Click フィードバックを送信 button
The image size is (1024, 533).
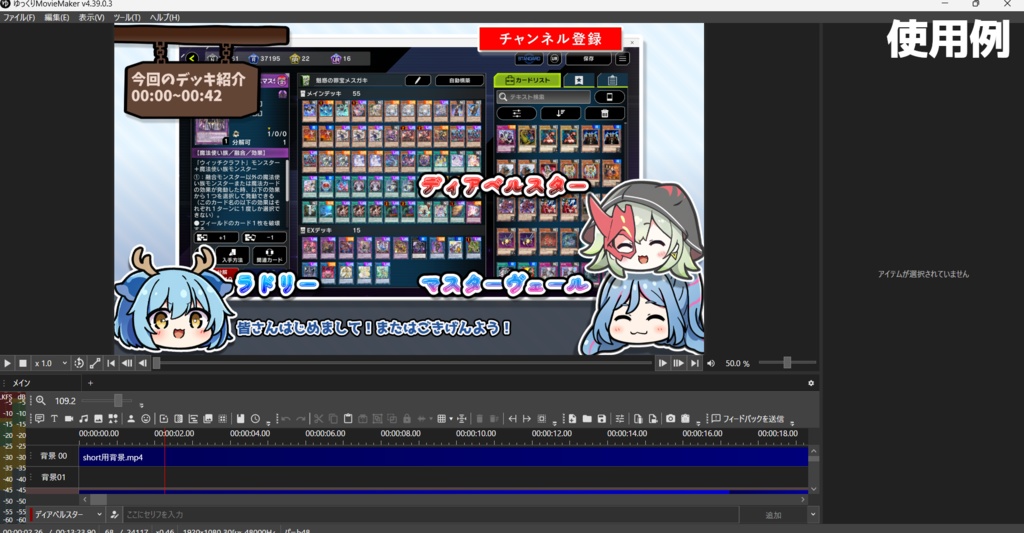748,419
